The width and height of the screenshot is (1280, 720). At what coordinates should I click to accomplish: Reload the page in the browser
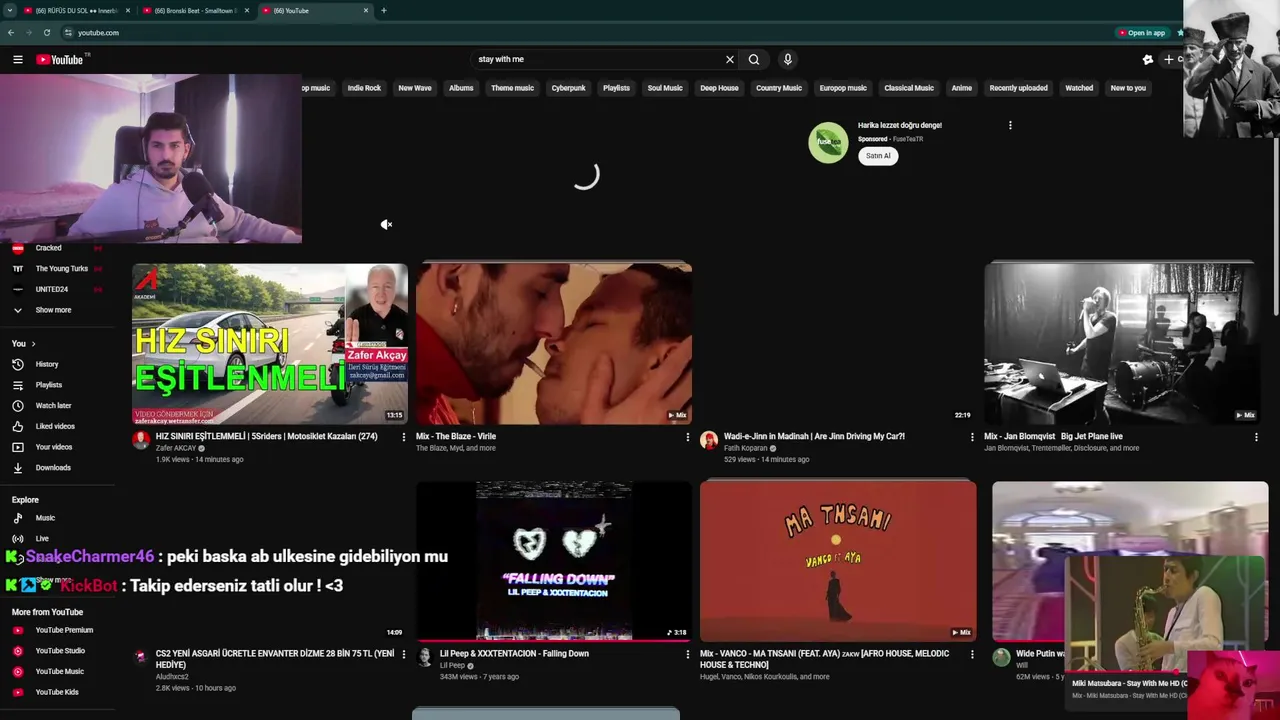pos(47,32)
